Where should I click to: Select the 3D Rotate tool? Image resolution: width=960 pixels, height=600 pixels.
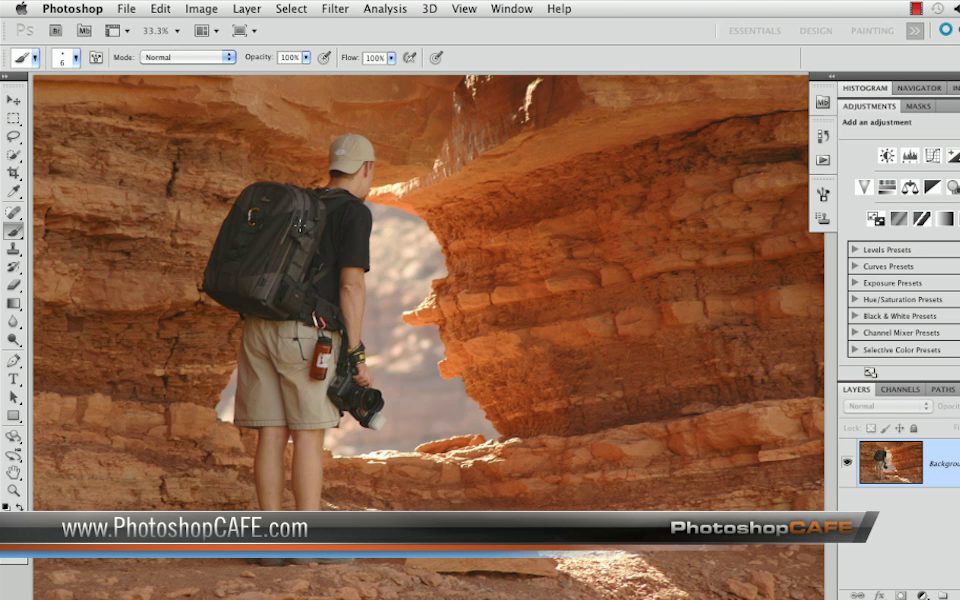[x=13, y=437]
